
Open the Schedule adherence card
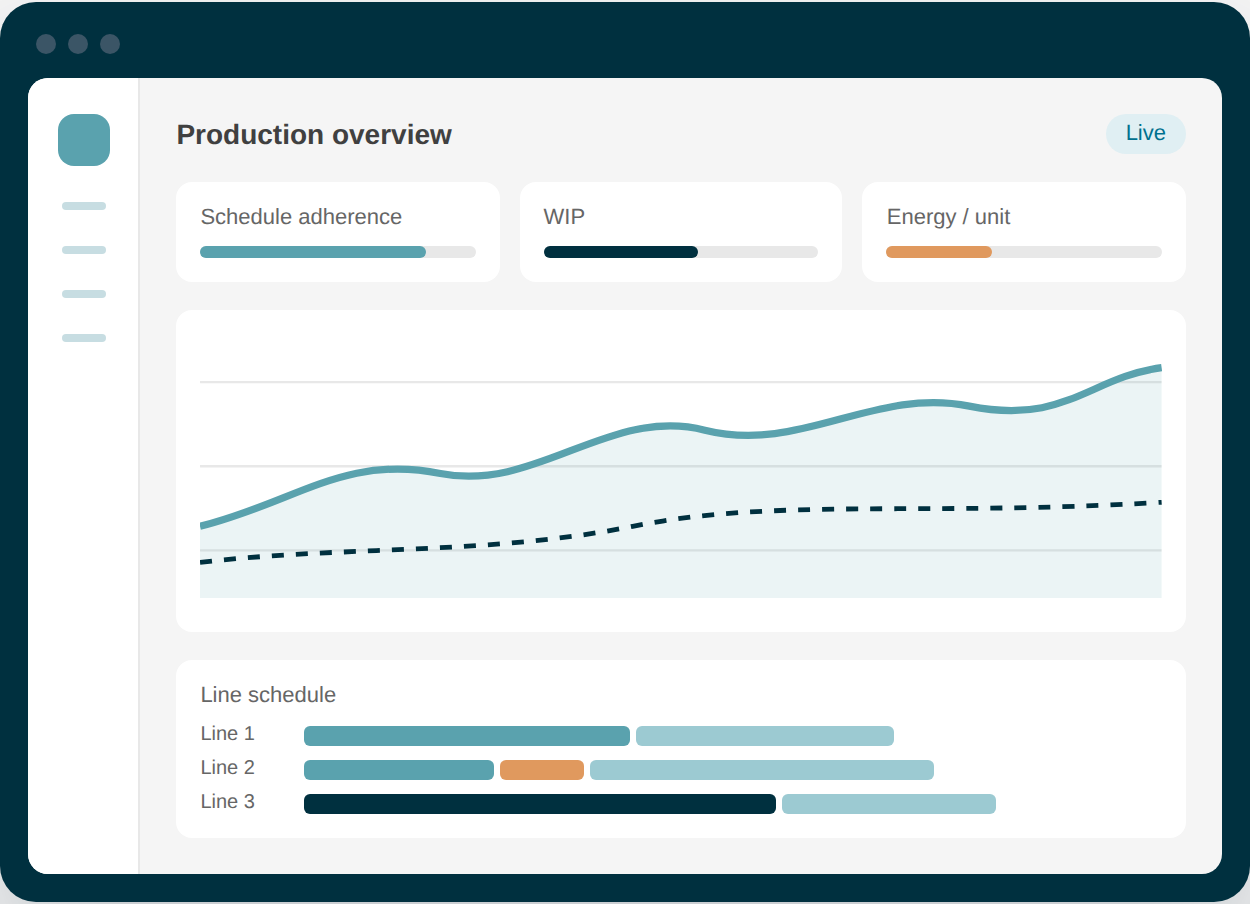338,232
